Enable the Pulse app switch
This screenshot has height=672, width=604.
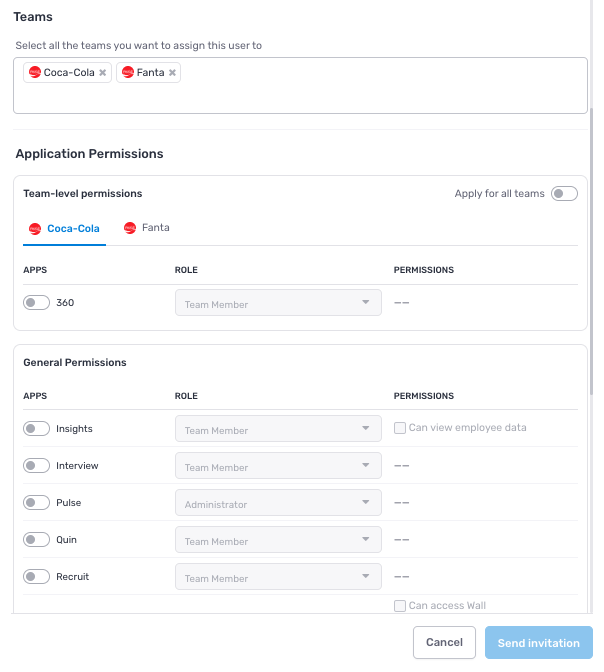click(37, 503)
